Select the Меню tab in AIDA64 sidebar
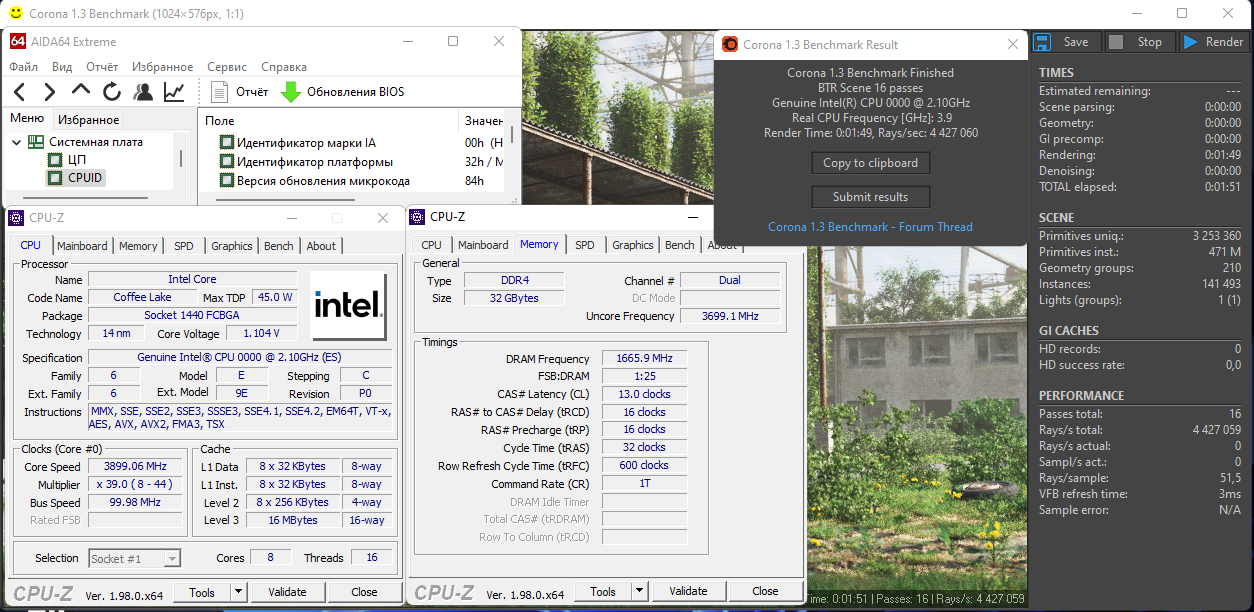This screenshot has width=1254, height=612. [x=27, y=118]
